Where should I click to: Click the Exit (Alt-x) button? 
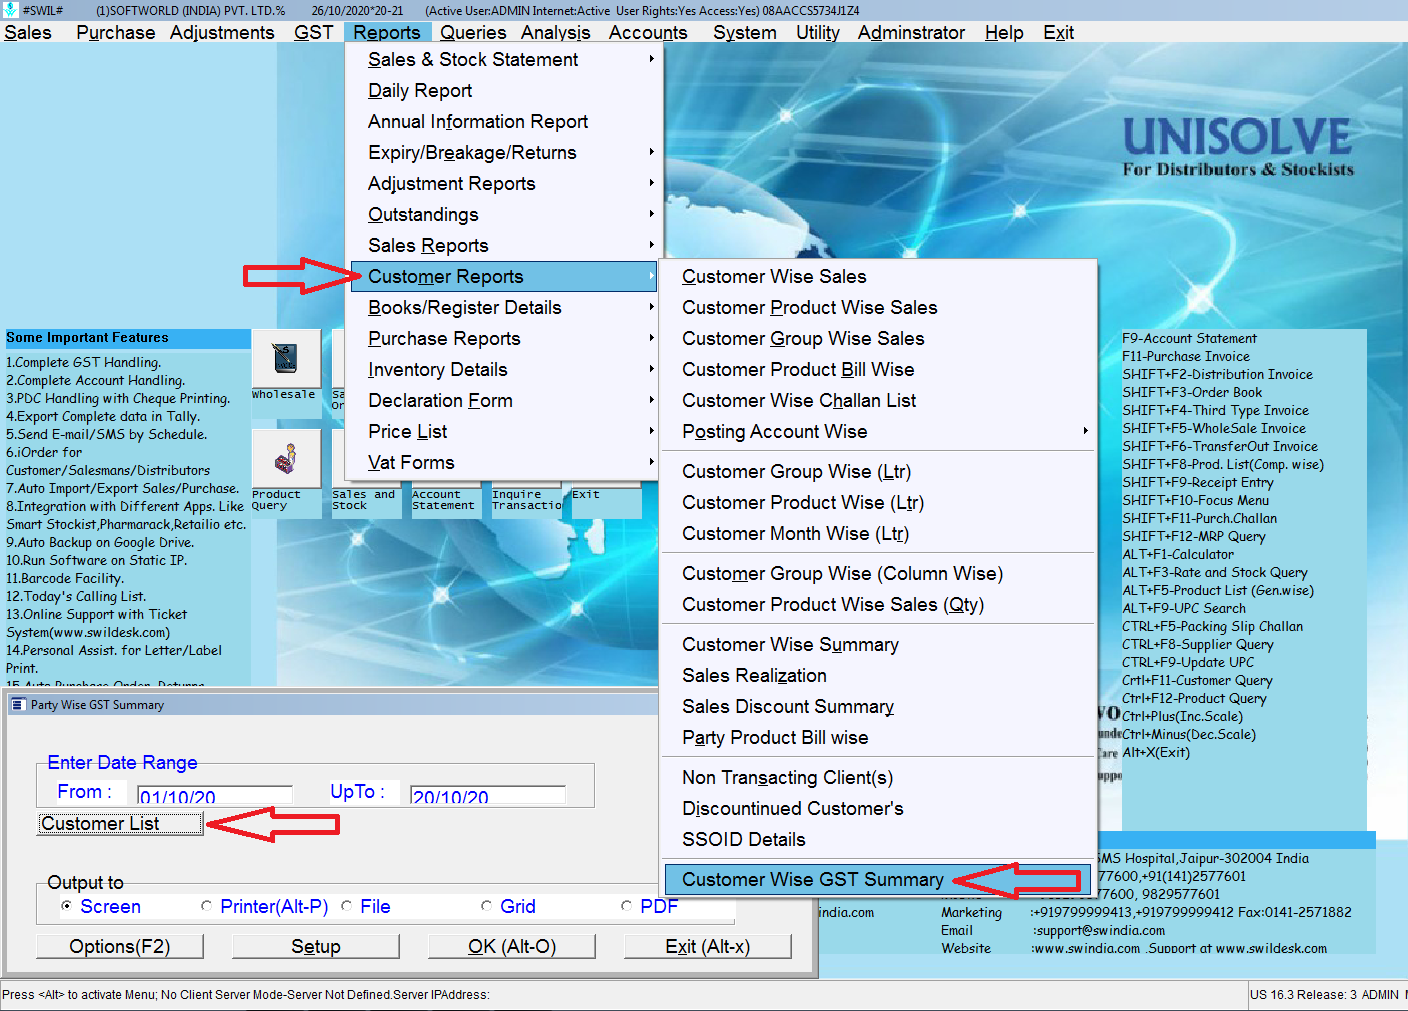[x=708, y=946]
